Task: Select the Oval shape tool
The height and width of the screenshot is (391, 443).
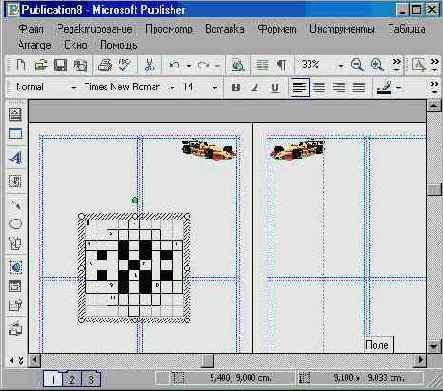Action: pyautogui.click(x=15, y=223)
